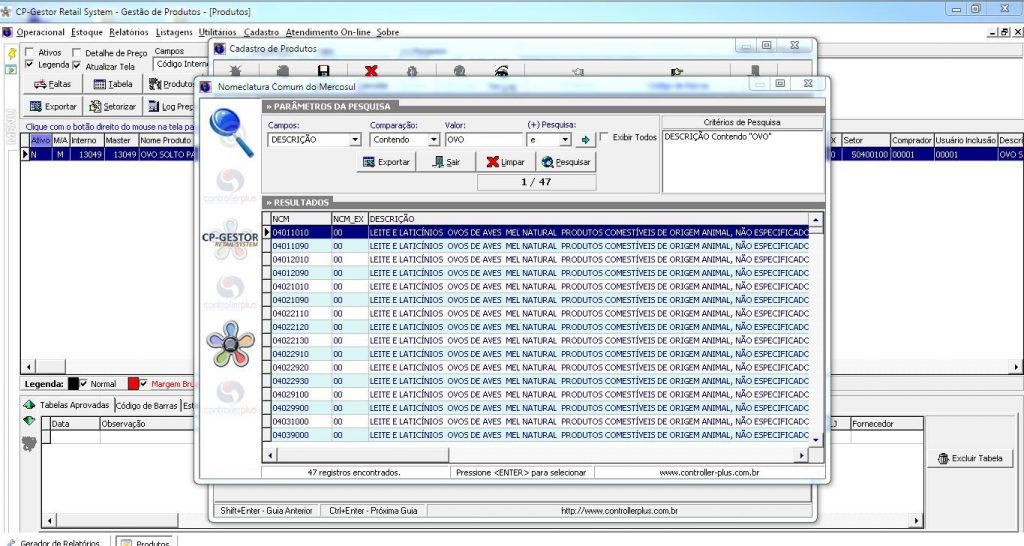Click the Exportar button in the Produtos window
The height and width of the screenshot is (546, 1024).
[54, 106]
